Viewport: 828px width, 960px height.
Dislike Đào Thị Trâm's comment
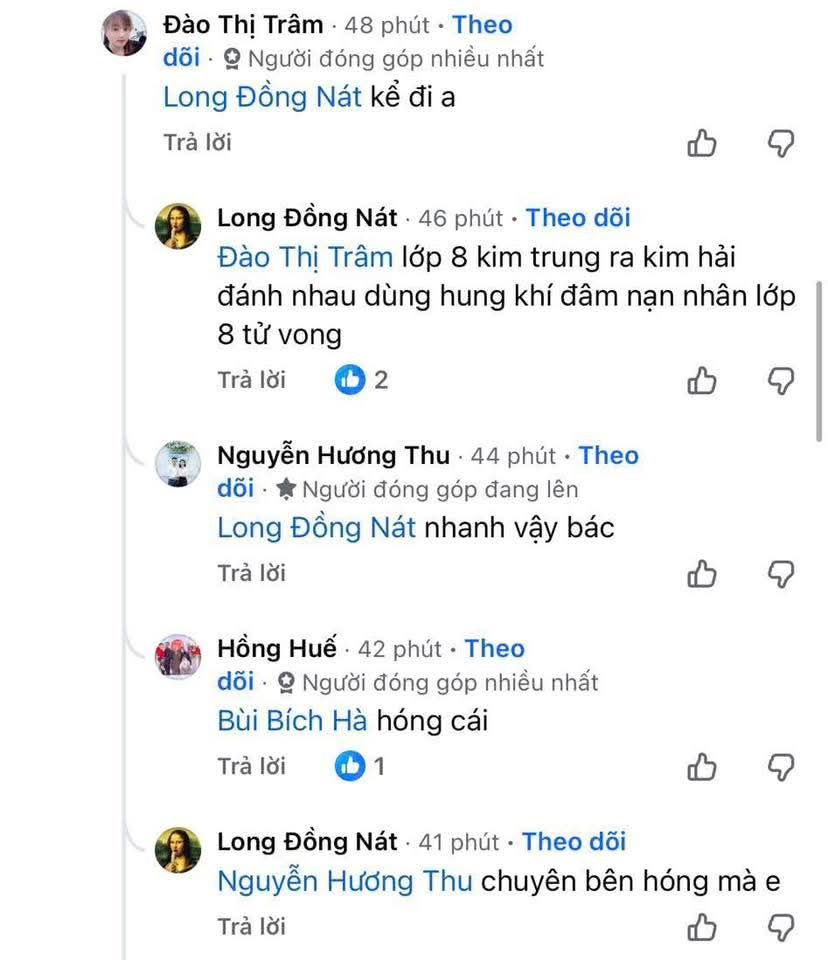pos(780,144)
